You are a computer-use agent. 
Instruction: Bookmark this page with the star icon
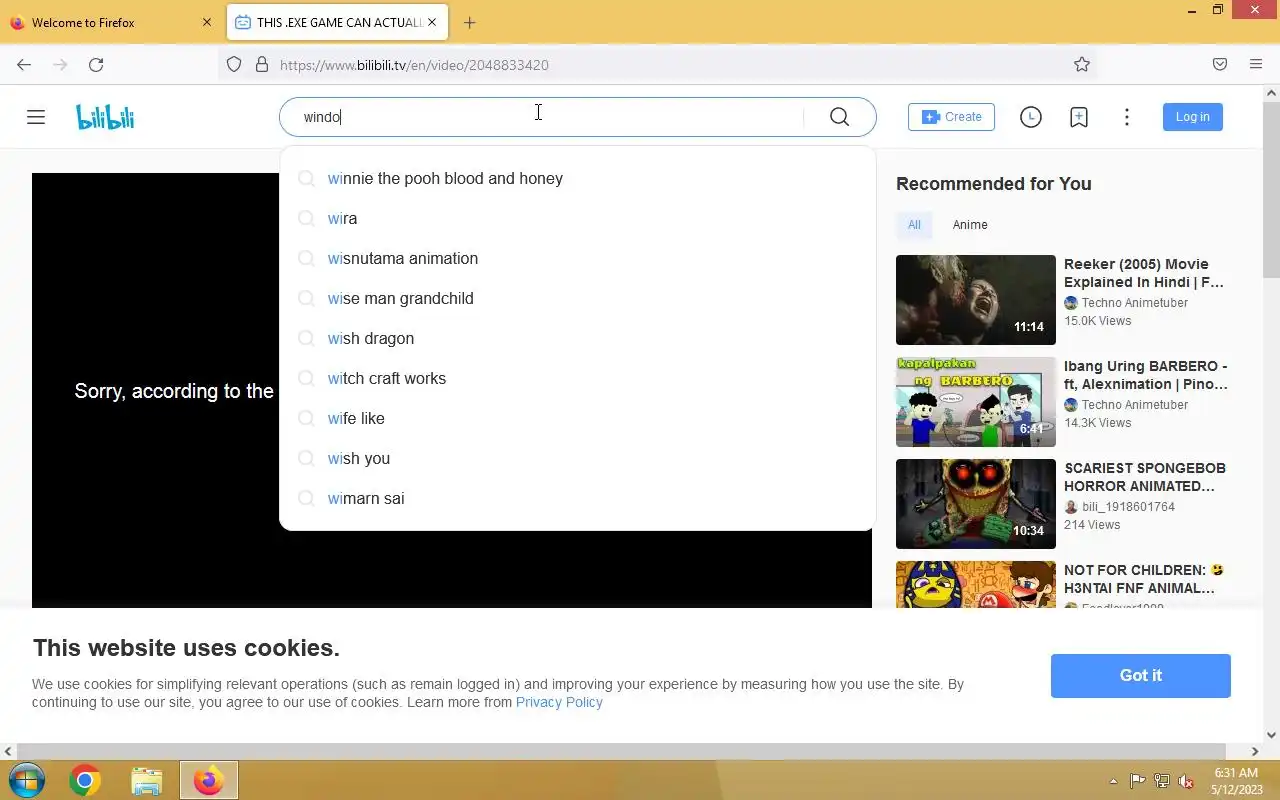[x=1082, y=64]
